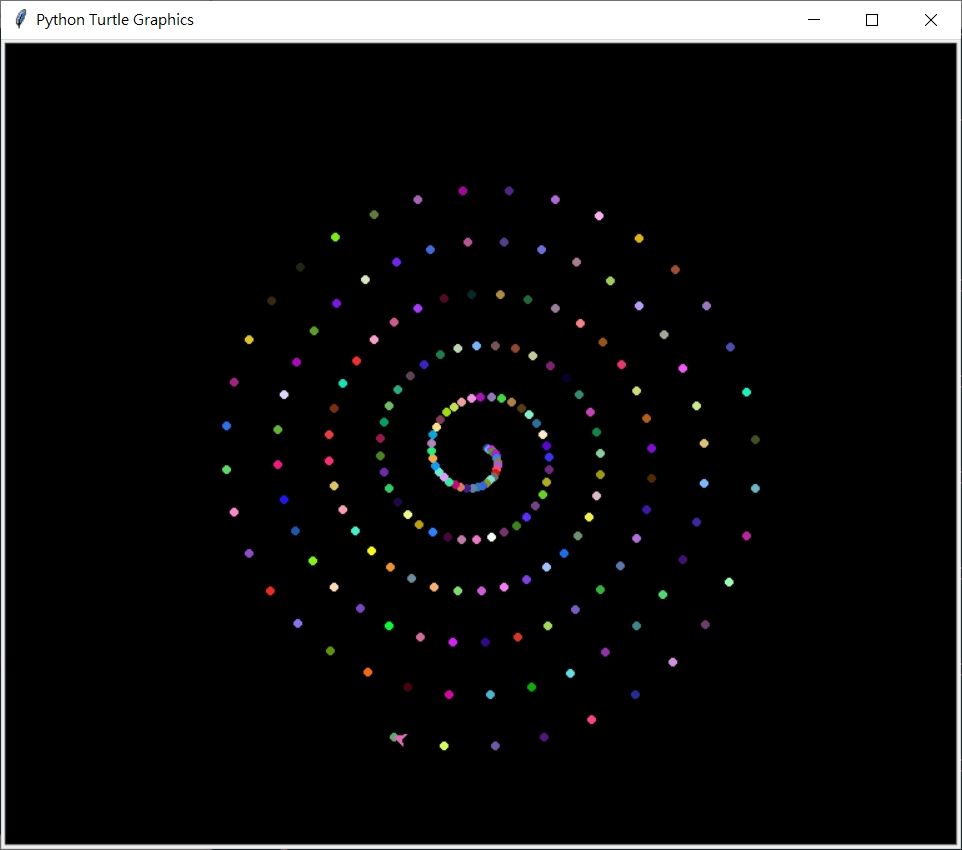Click the Python feather icon in the title bar
Screen dimensions: 962x850
19,19
